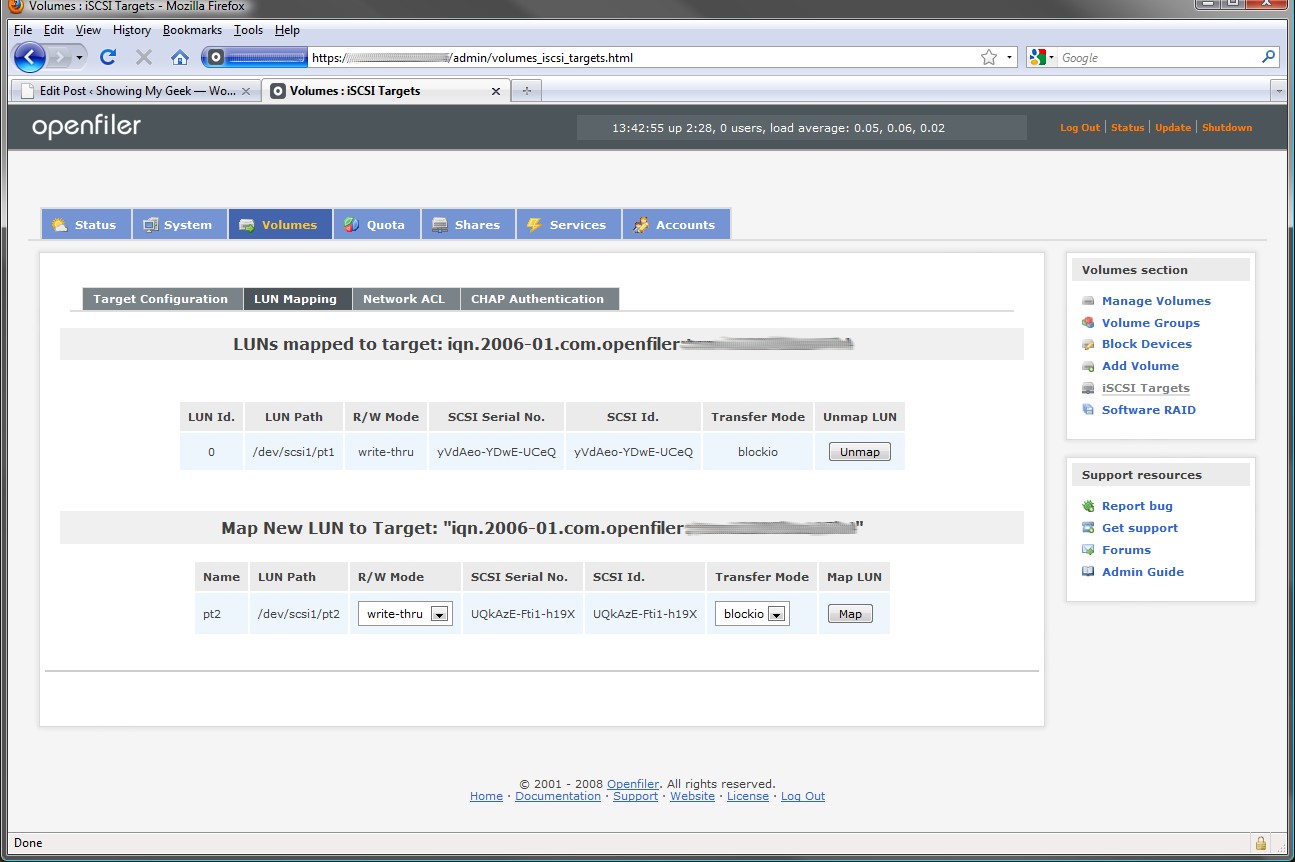Click the site identity favicon button

(x=254, y=57)
